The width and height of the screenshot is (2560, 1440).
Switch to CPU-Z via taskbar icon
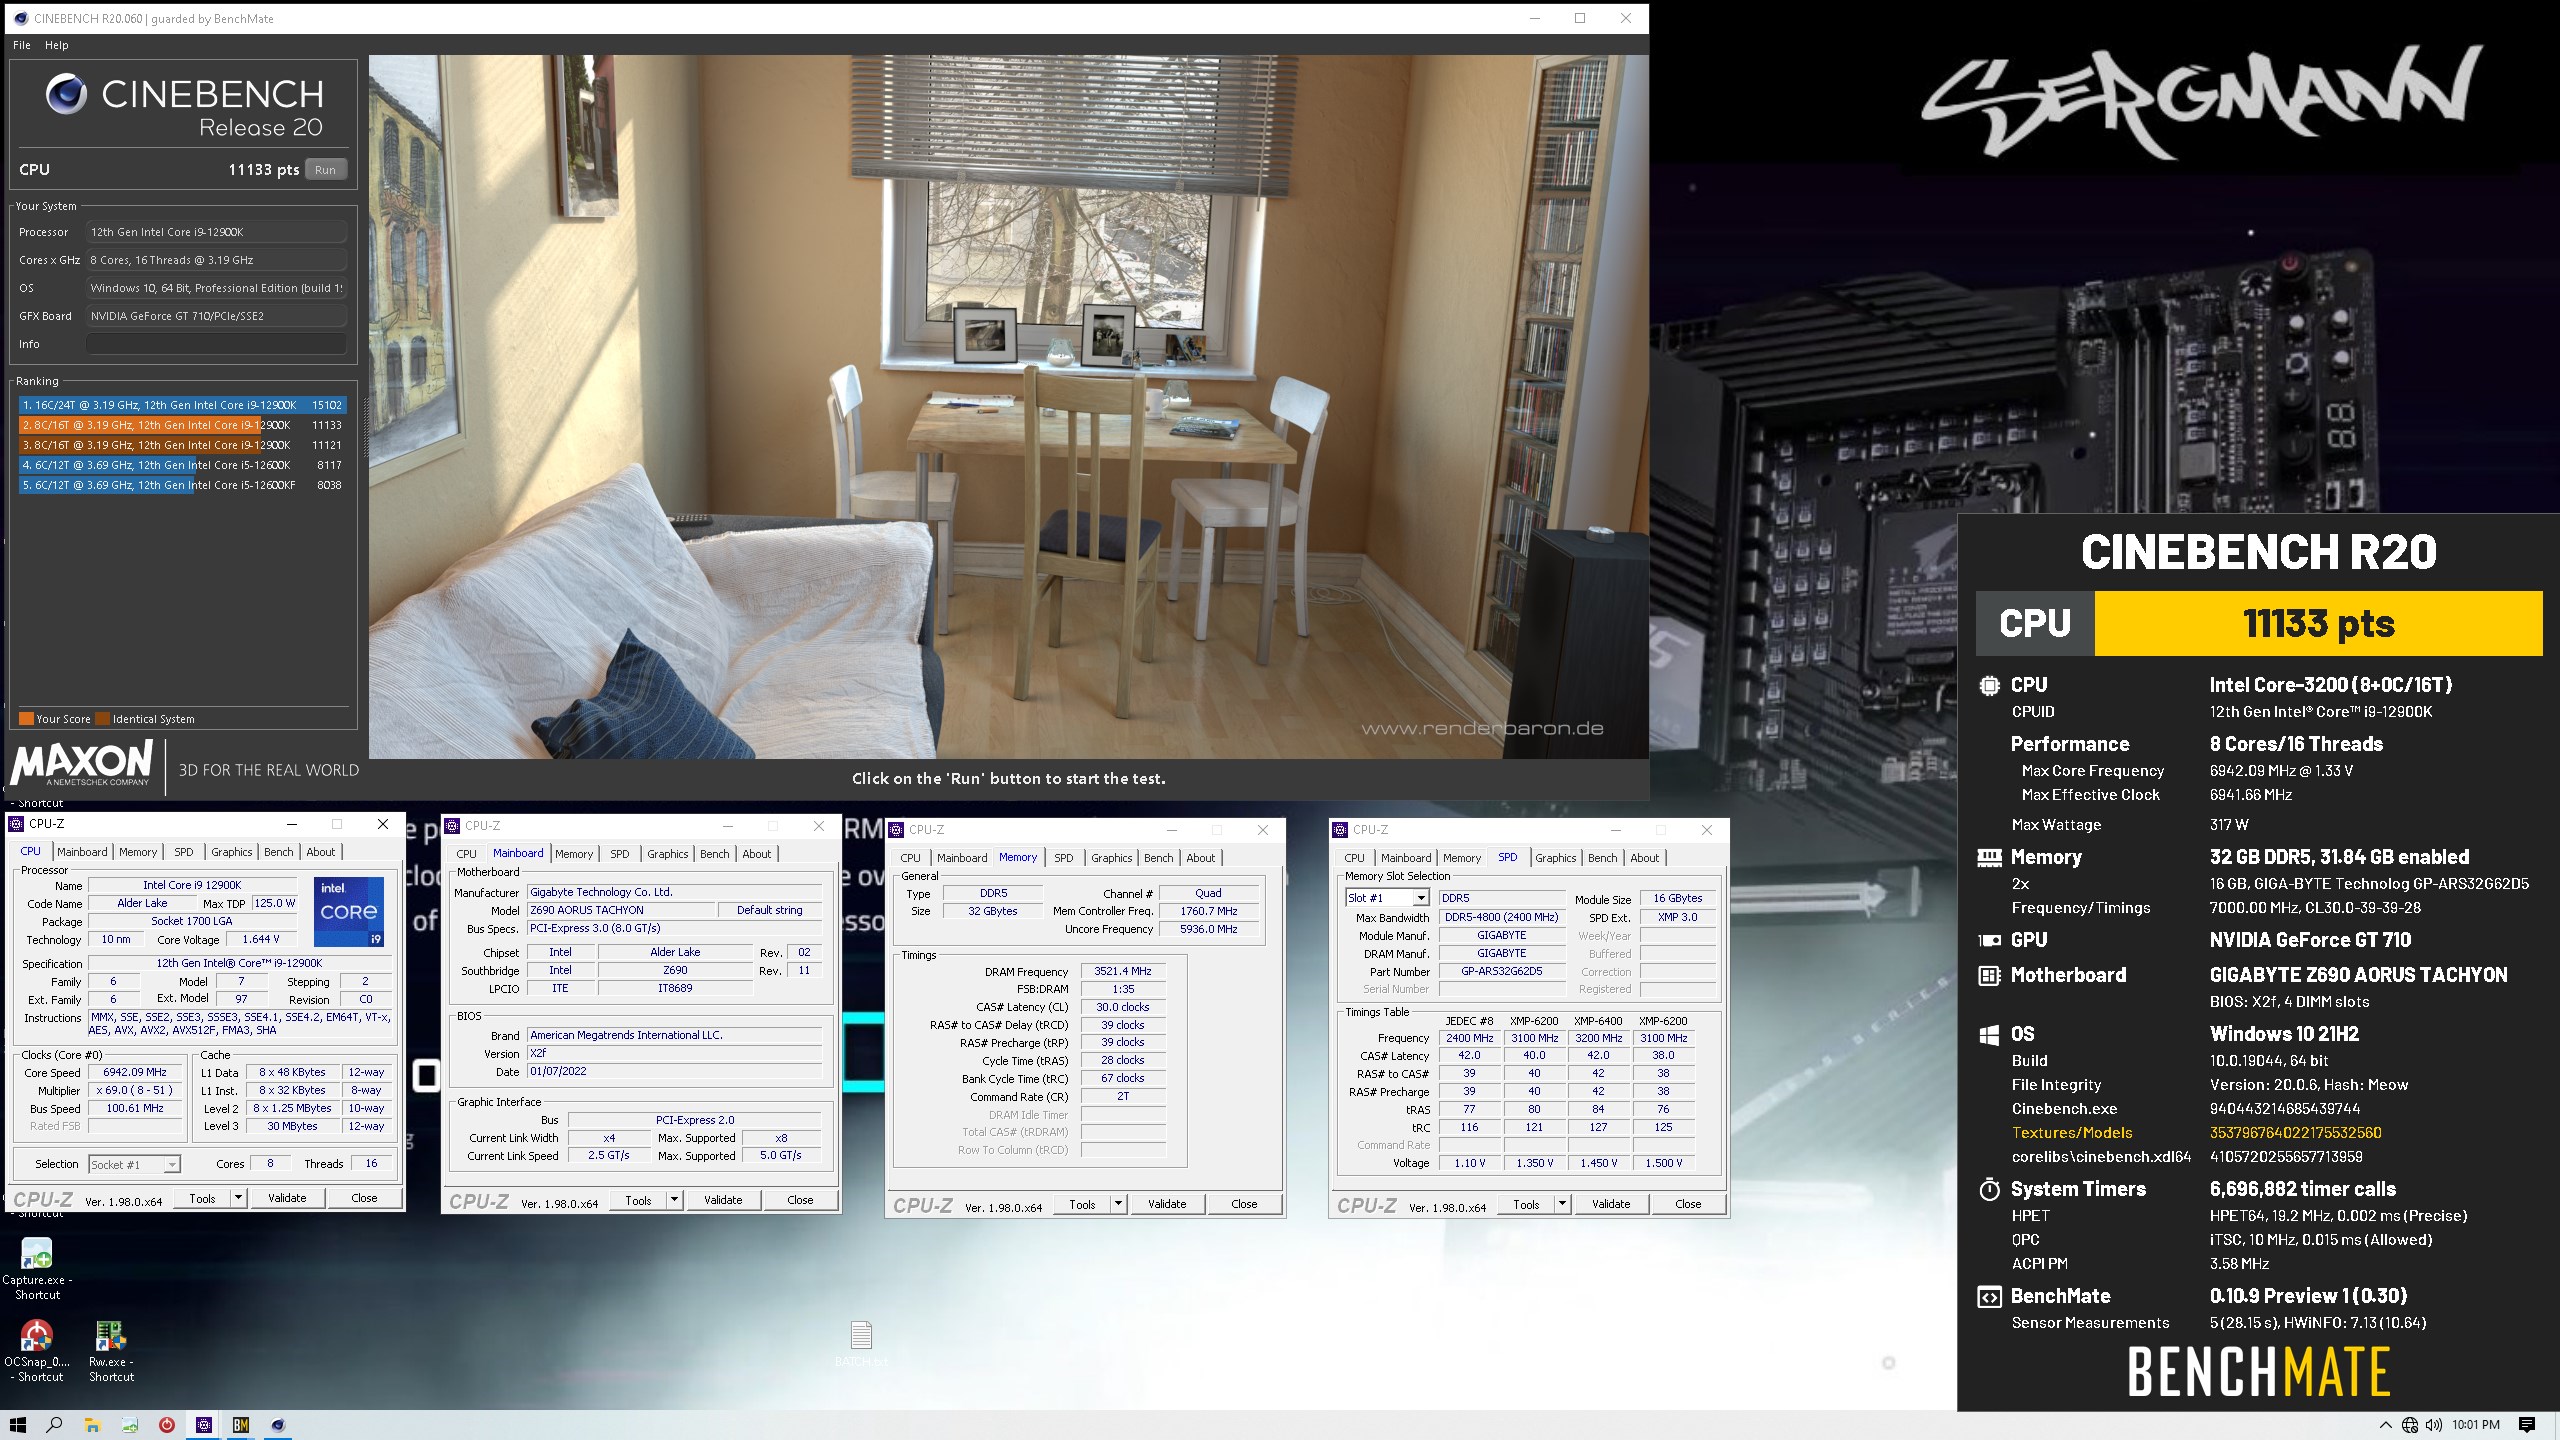(x=204, y=1425)
